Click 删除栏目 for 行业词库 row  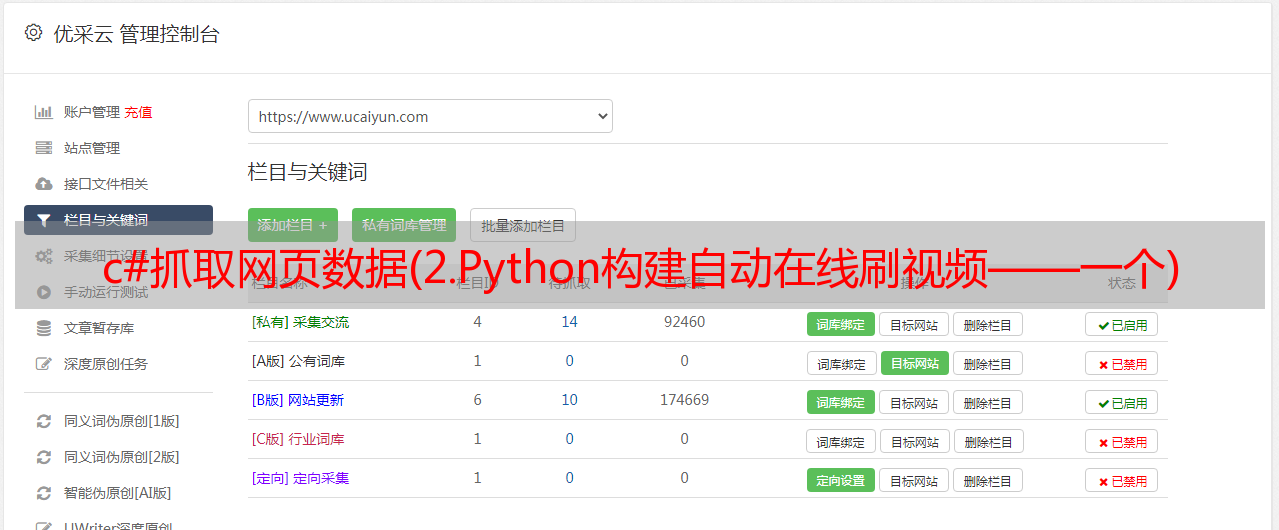coord(989,441)
